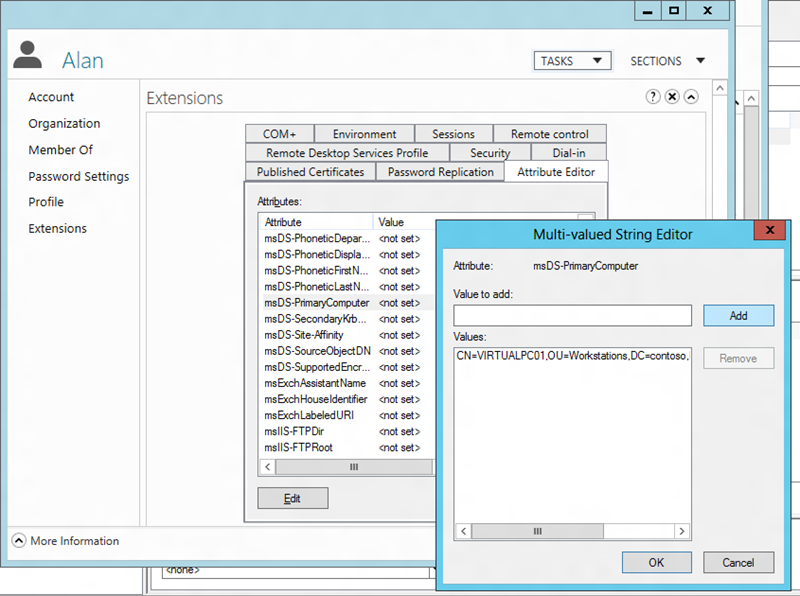Click Cancel in Multi-valued String Editor
The width and height of the screenshot is (800, 596).
(x=738, y=562)
